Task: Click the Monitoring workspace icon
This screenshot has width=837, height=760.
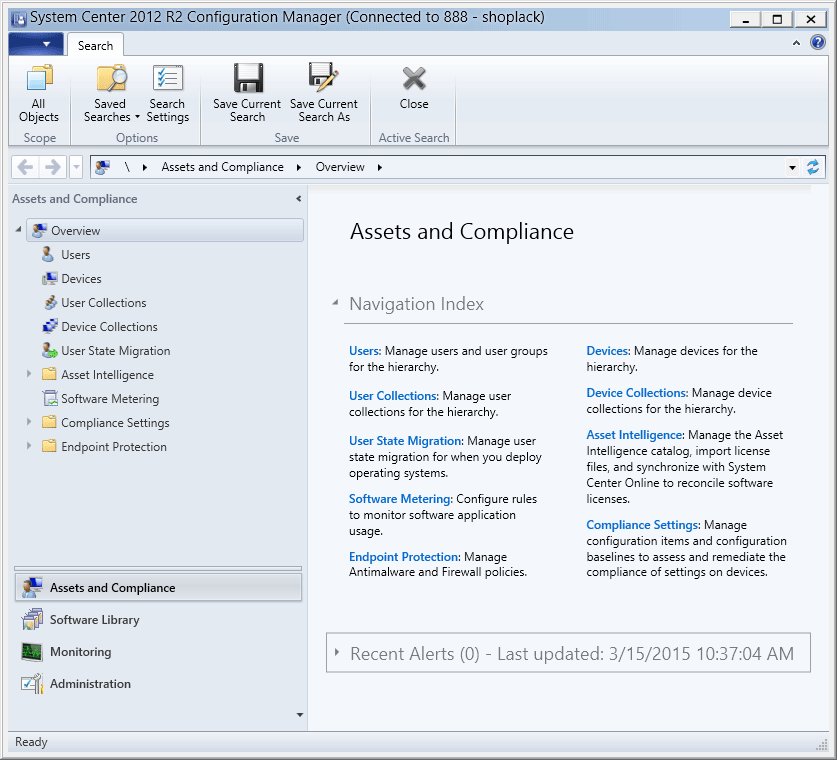Action: tap(31, 652)
